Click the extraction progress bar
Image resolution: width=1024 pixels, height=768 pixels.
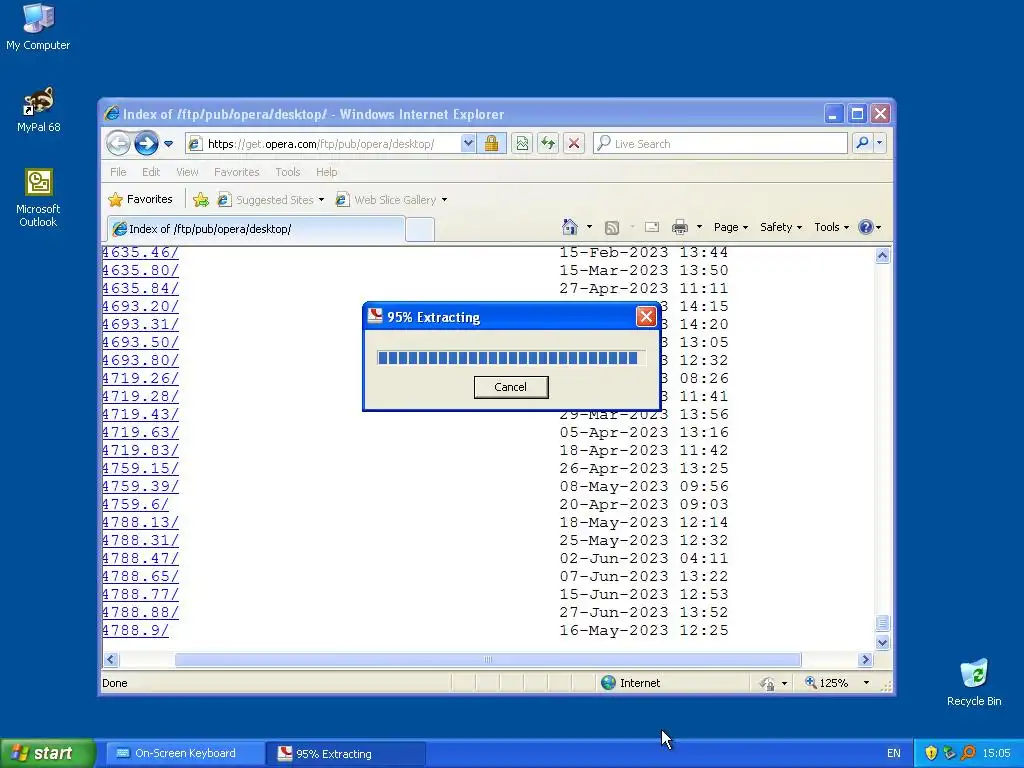tap(511, 357)
